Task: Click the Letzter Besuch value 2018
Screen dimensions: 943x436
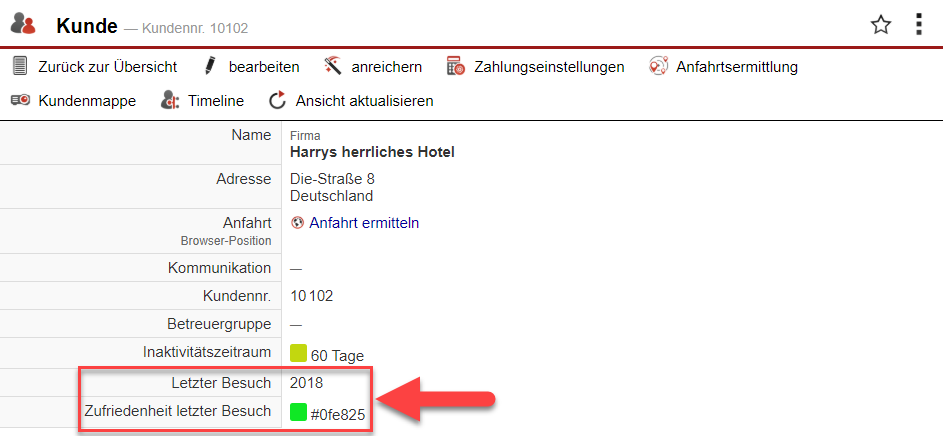Action: click(306, 383)
